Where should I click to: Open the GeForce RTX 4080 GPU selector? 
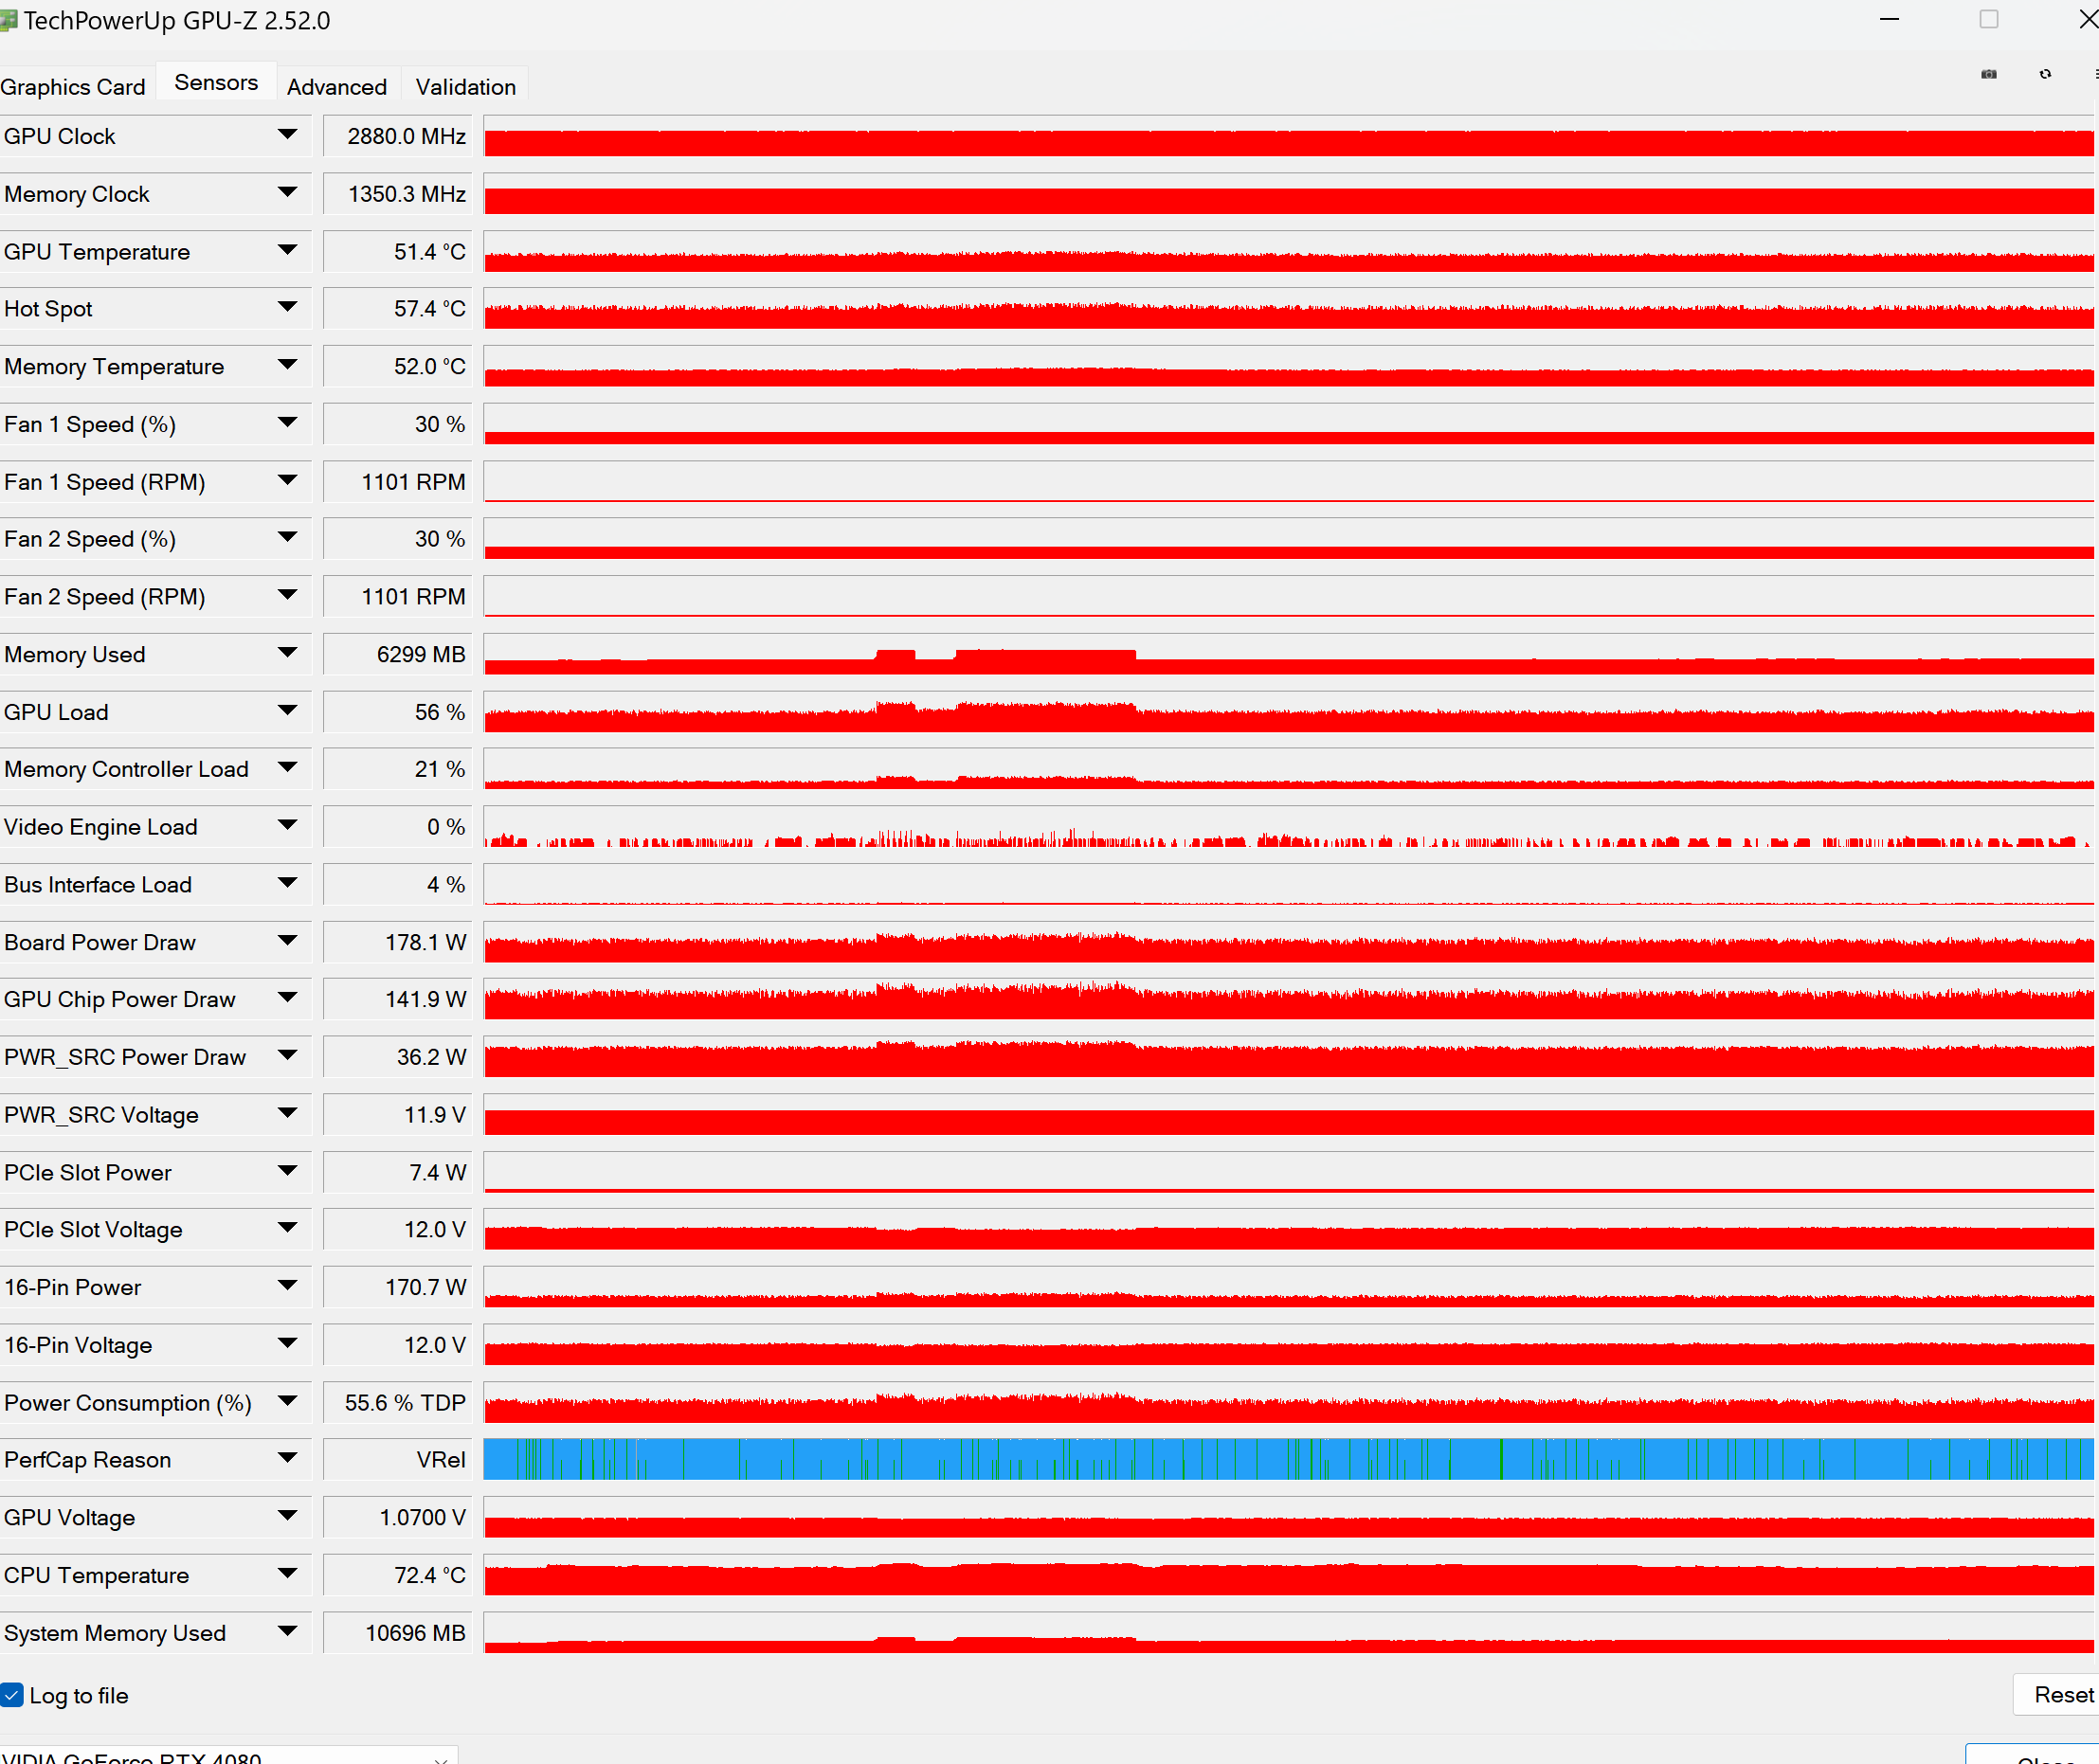coord(228,1757)
